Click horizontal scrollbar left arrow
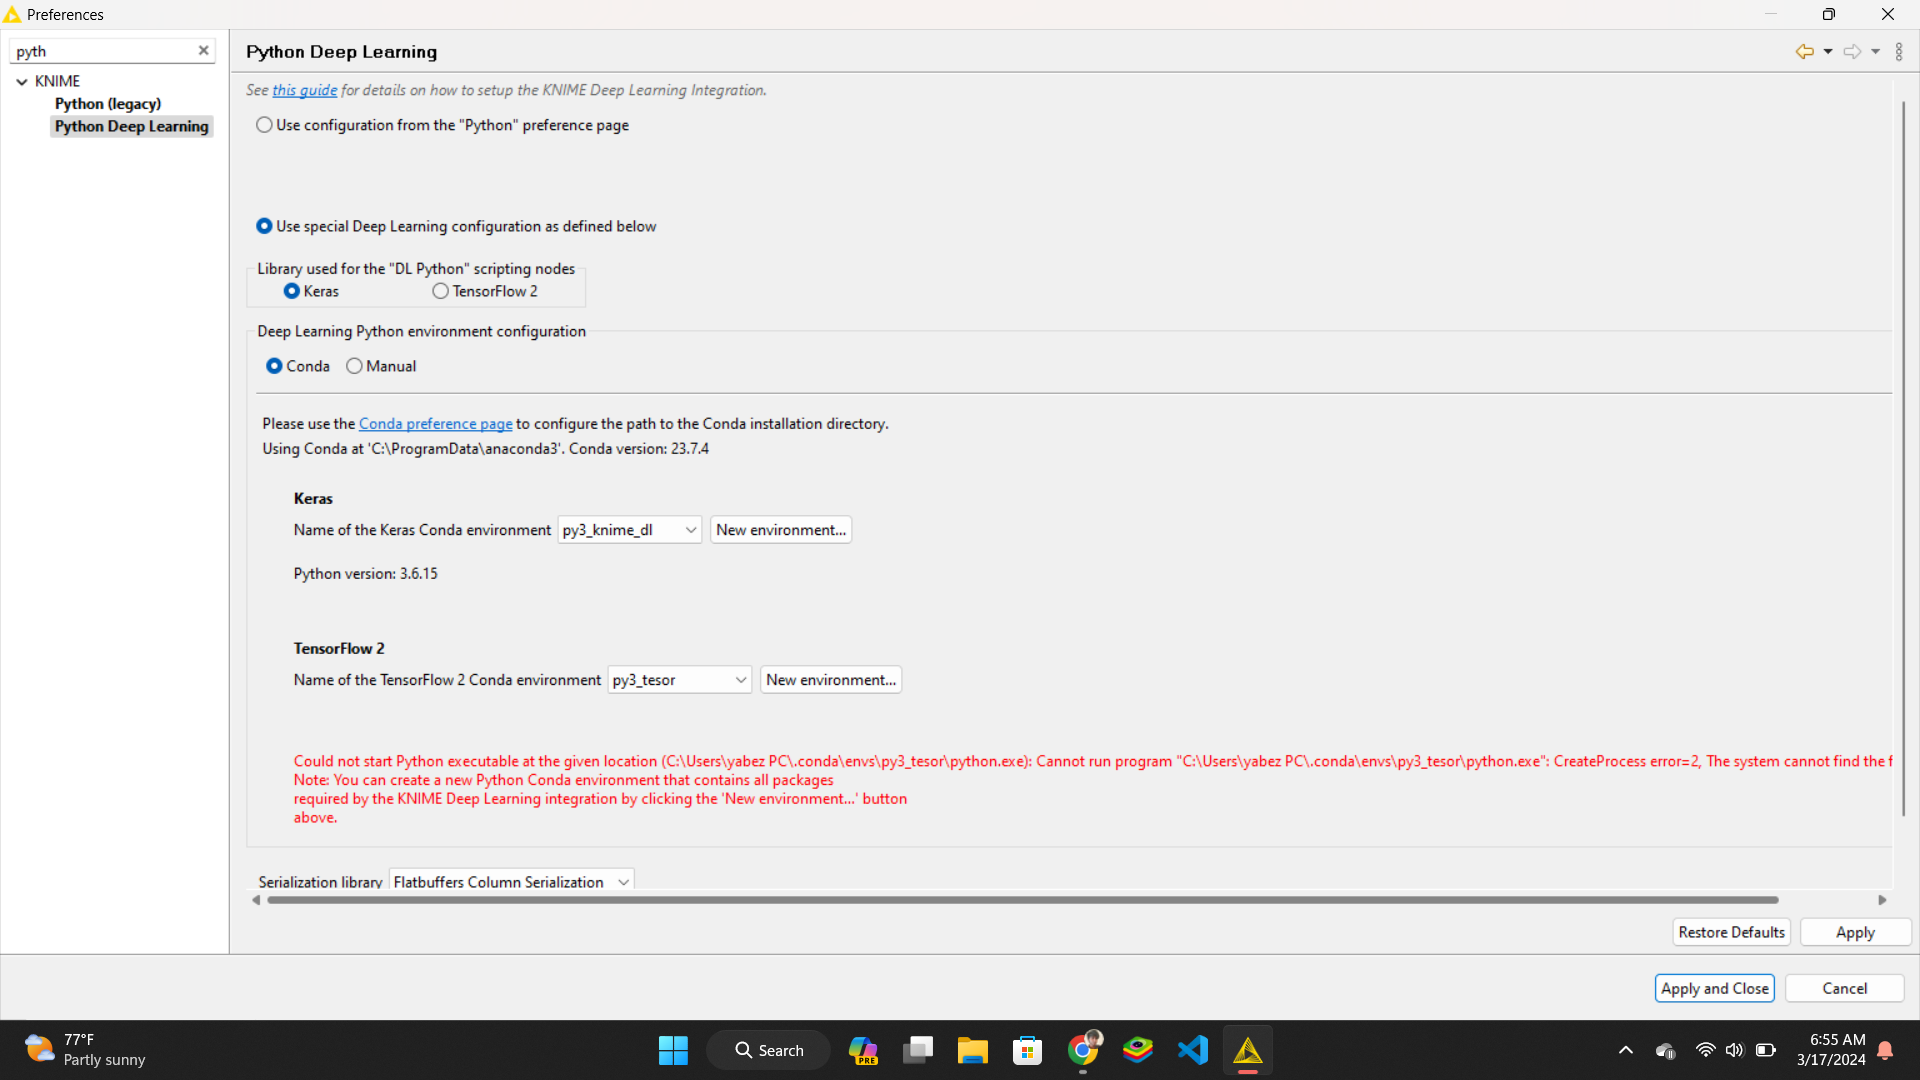Viewport: 1920px width, 1080px height. pyautogui.click(x=256, y=900)
